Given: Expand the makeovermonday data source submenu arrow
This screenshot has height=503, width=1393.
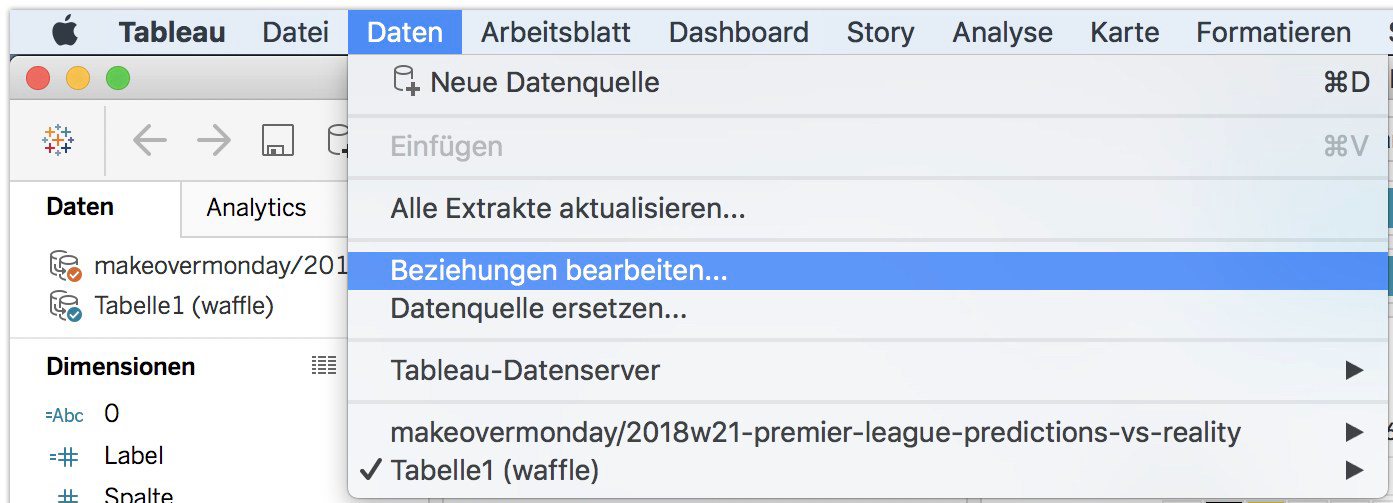Looking at the screenshot, I should pyautogui.click(x=1354, y=433).
